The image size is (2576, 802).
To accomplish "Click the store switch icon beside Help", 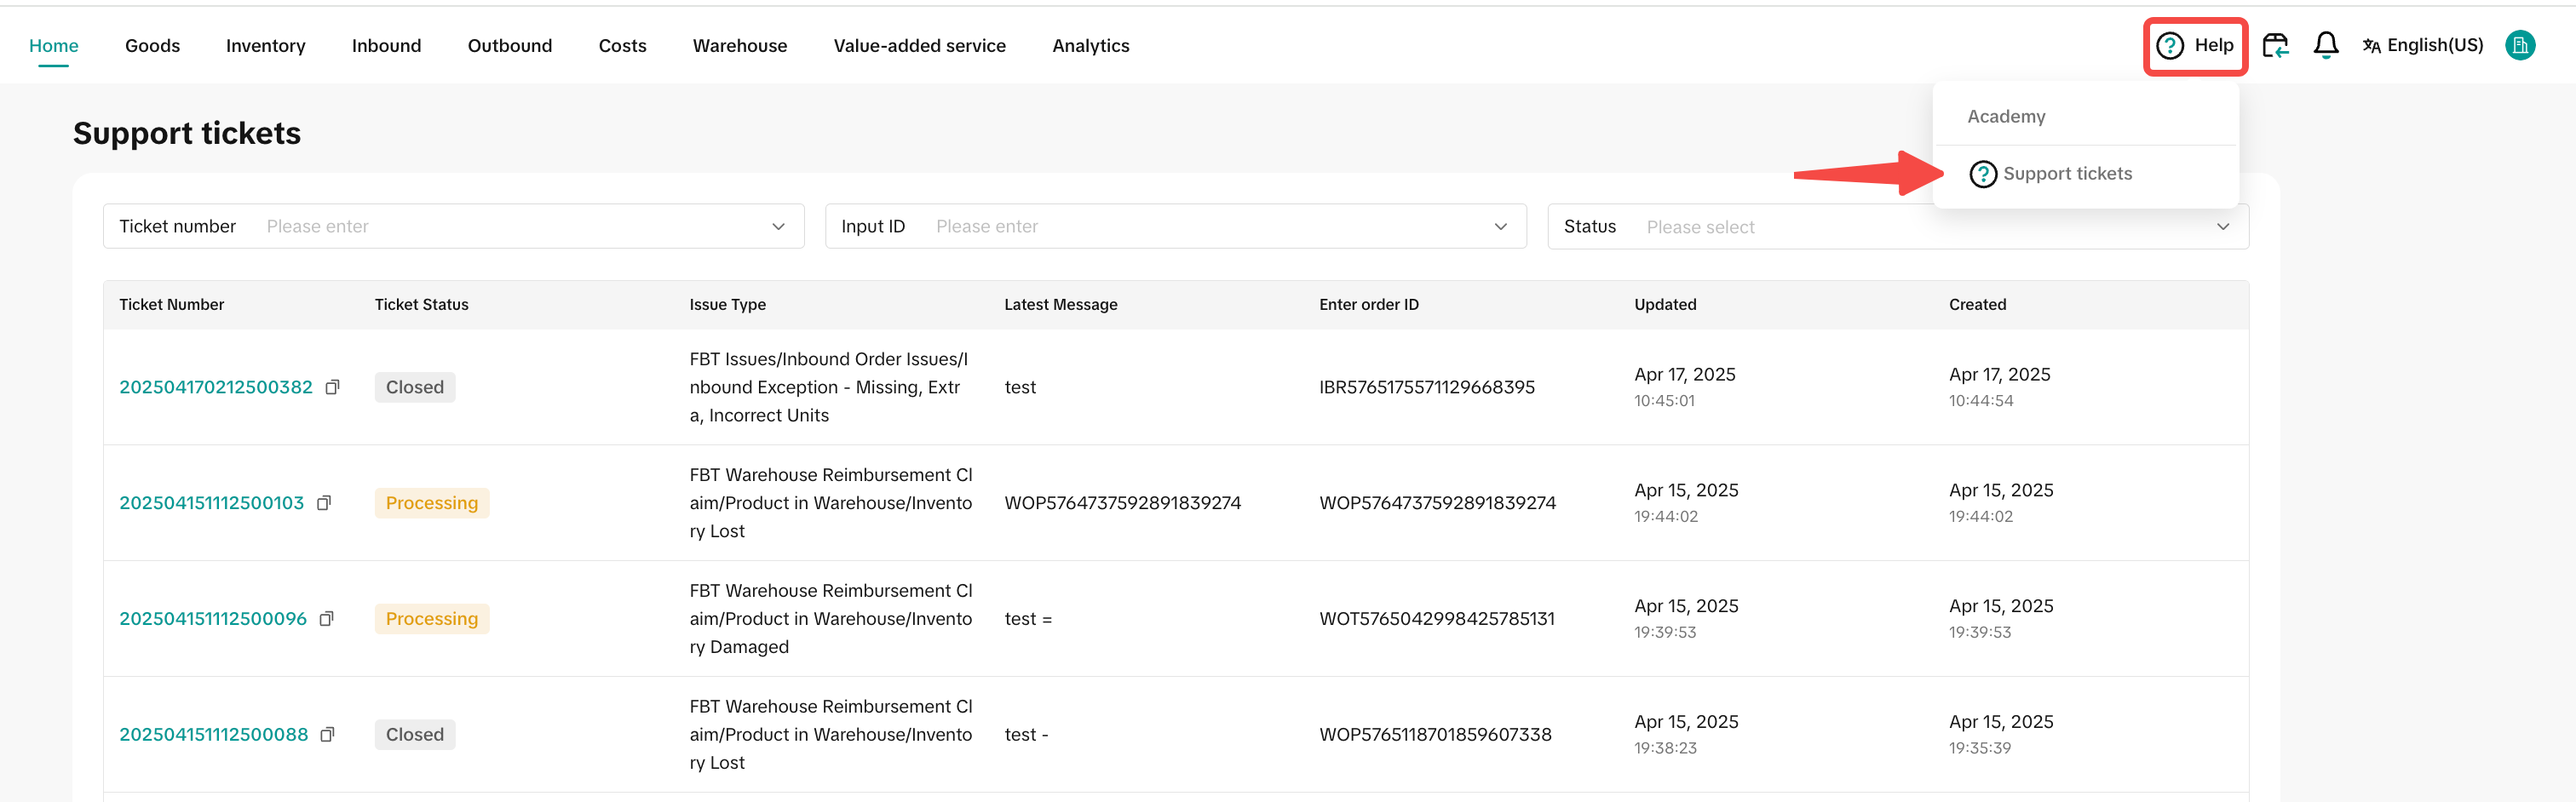I will tap(2275, 46).
